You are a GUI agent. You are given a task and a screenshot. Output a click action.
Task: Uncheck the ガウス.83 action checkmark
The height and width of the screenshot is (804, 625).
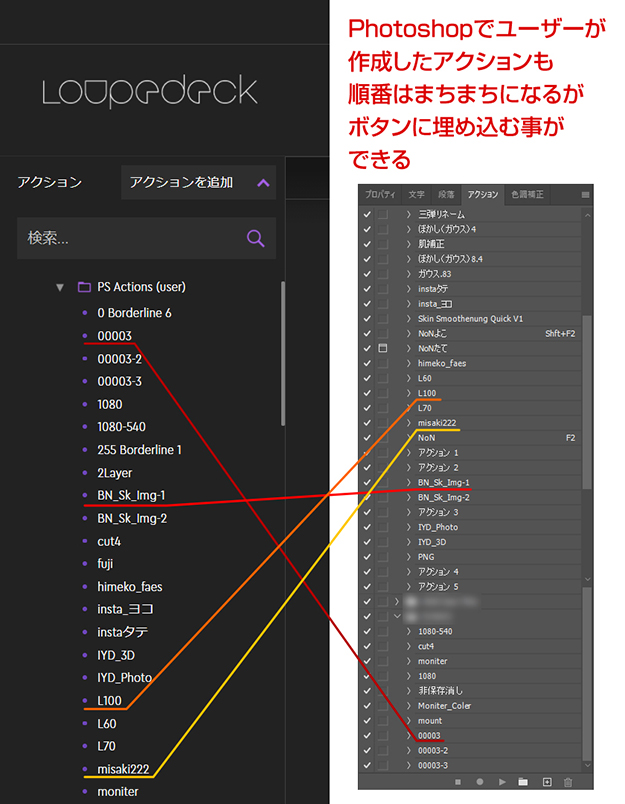click(367, 274)
